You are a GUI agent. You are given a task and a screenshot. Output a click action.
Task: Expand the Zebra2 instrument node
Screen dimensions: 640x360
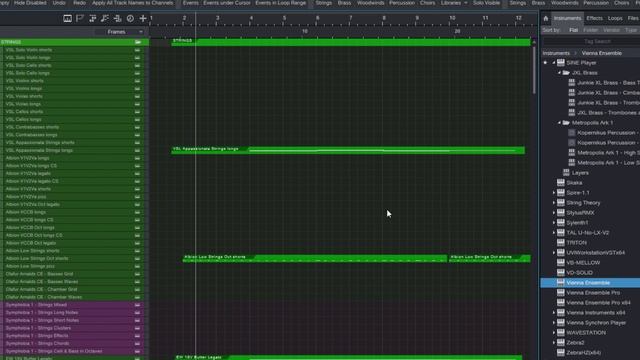[x=554, y=343]
